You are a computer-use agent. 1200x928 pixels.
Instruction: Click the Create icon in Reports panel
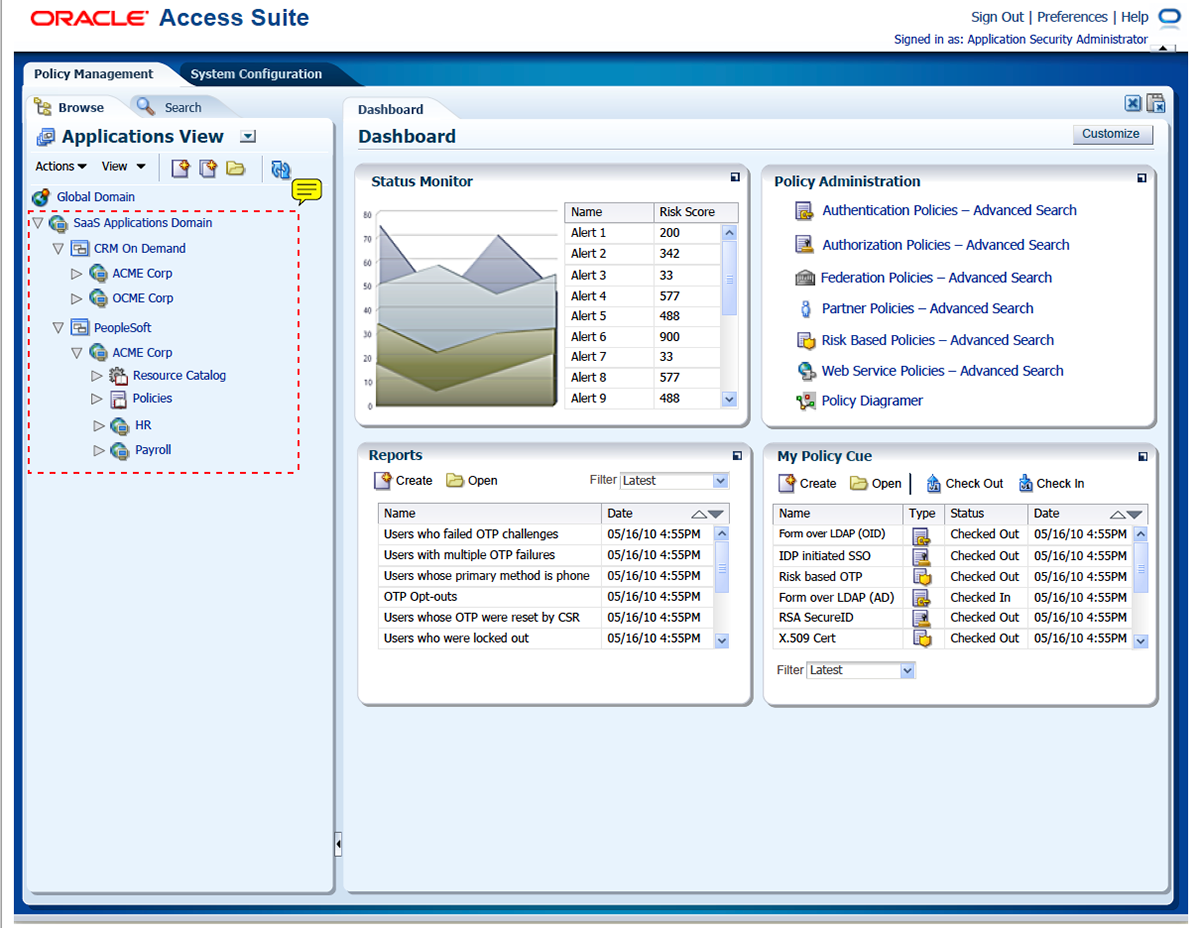coord(383,481)
